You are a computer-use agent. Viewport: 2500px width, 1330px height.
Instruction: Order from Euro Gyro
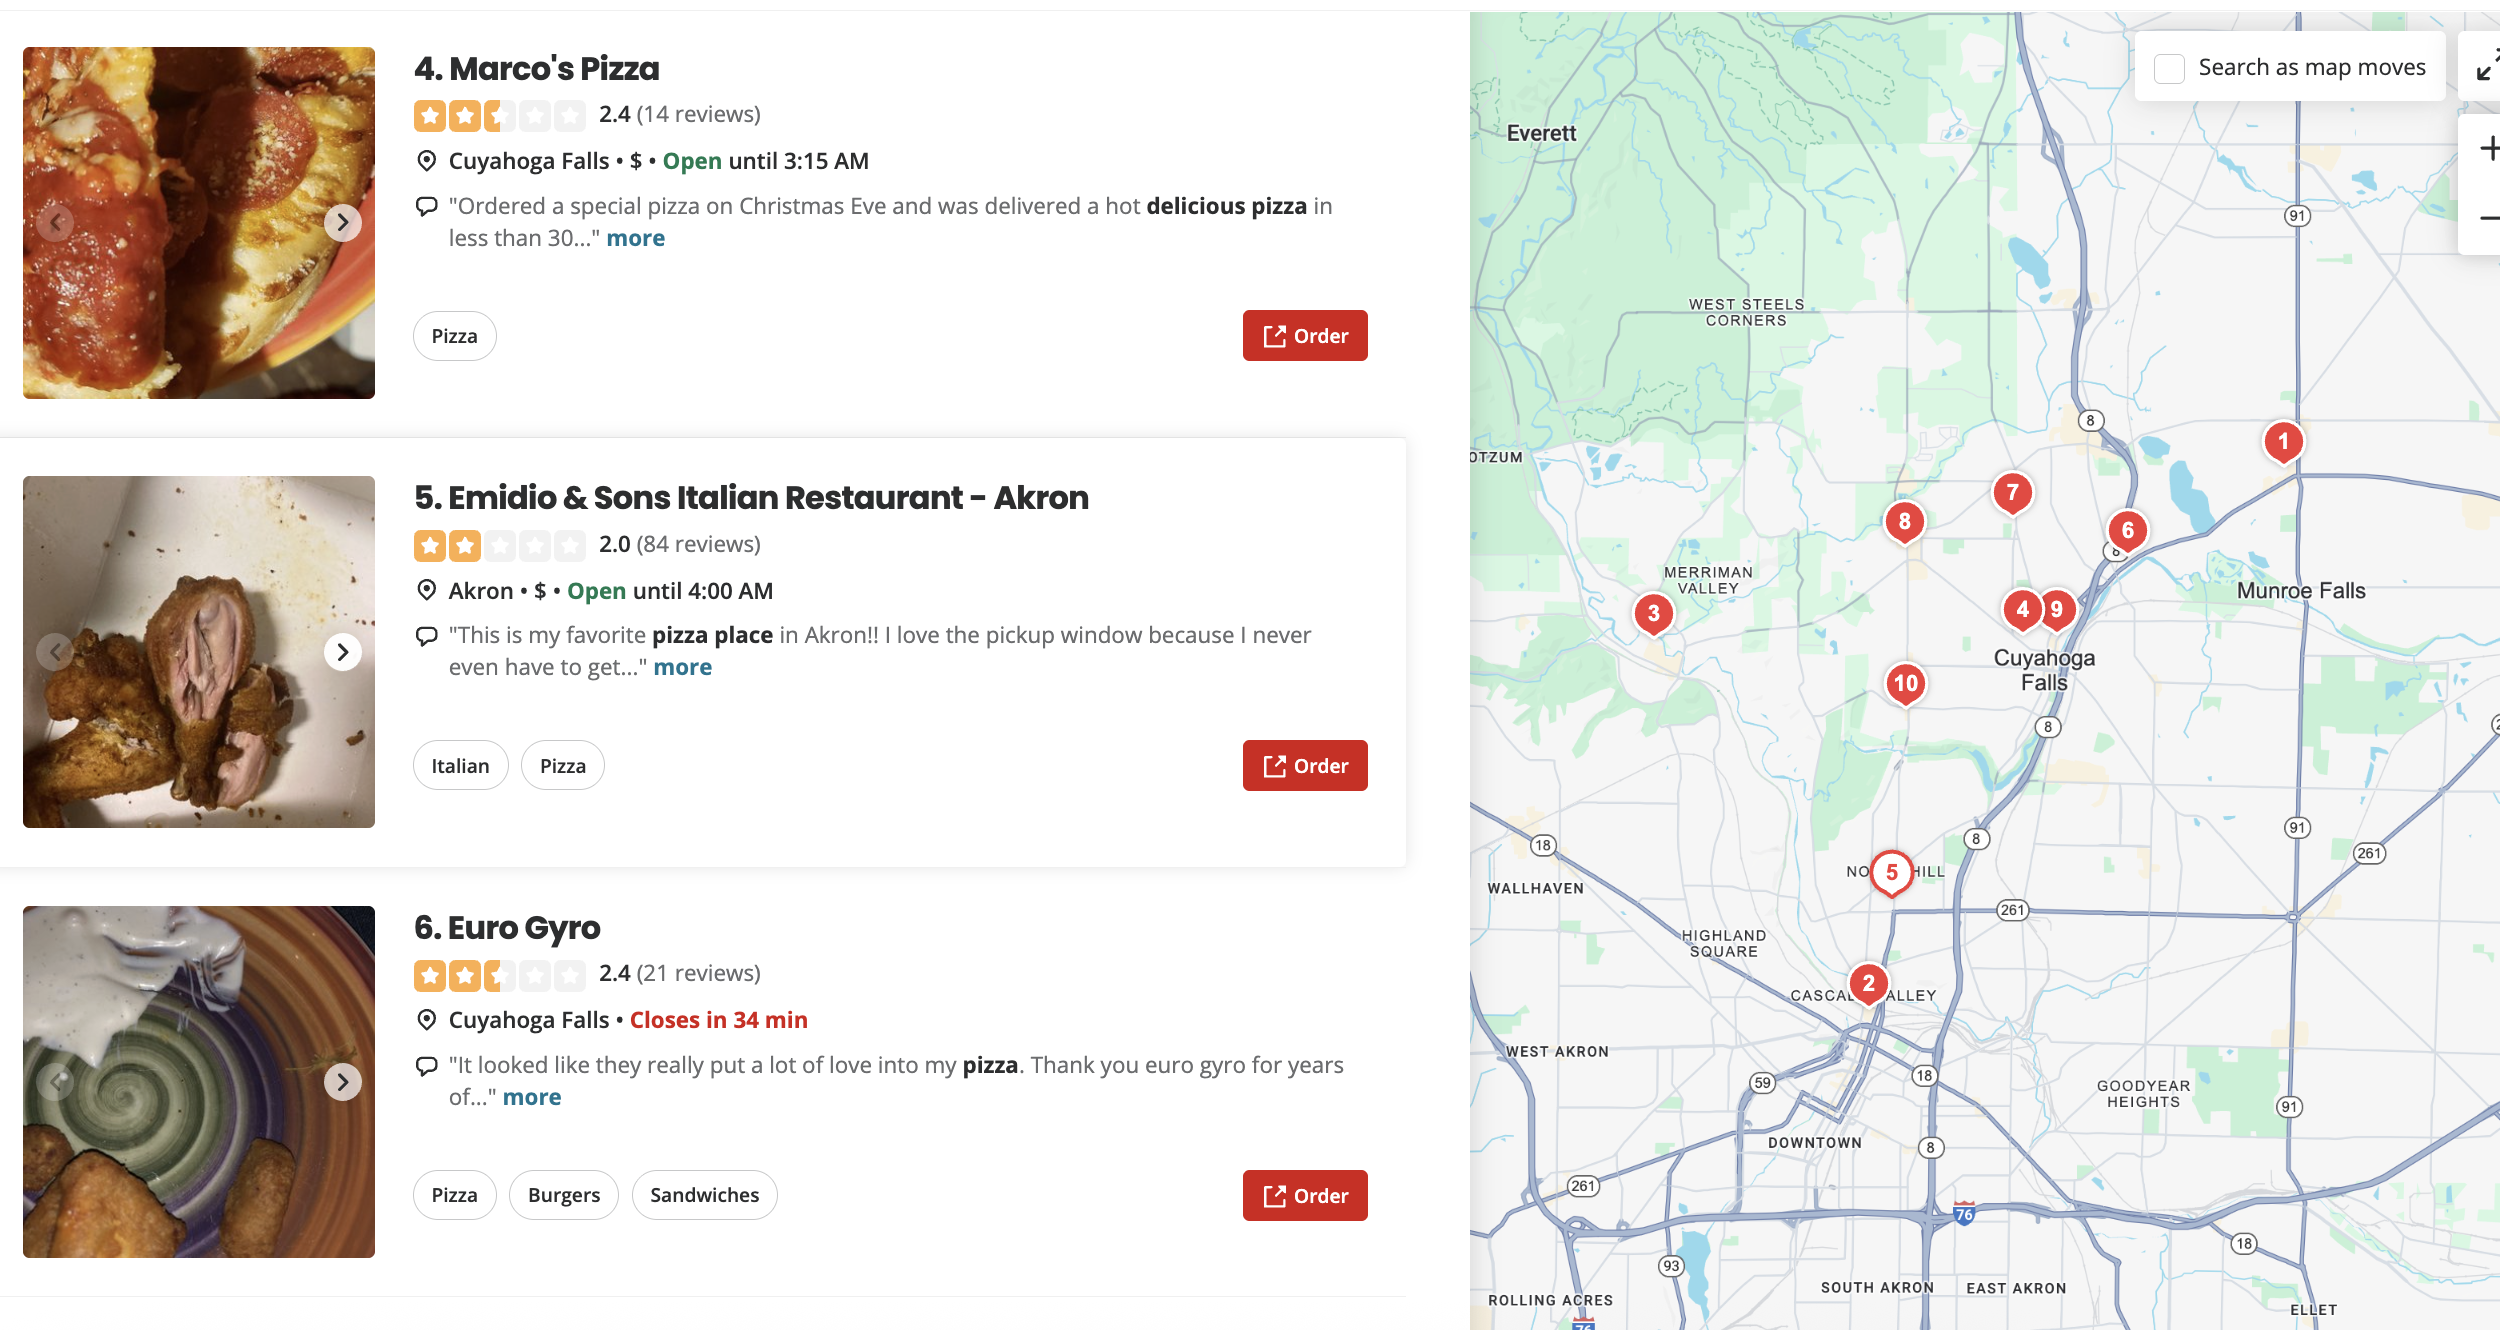point(1305,1196)
